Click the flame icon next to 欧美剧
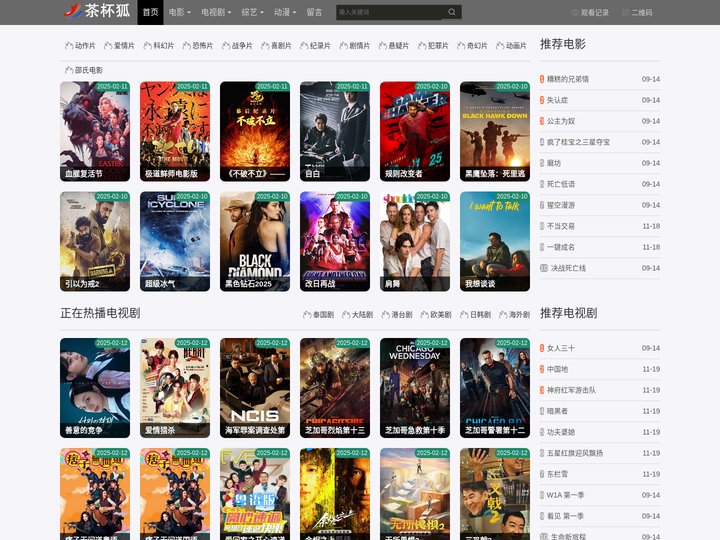 pos(425,315)
